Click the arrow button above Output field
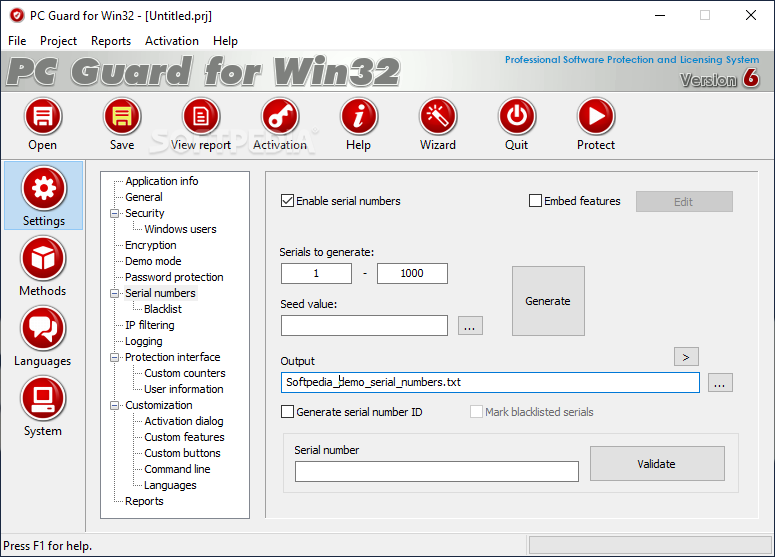 point(686,357)
